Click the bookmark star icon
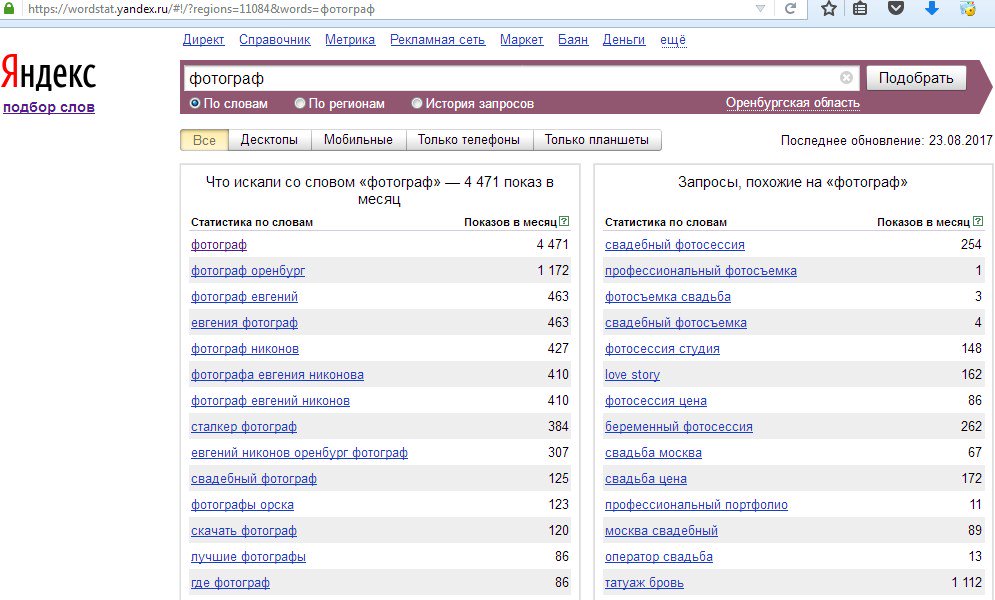 tap(829, 8)
